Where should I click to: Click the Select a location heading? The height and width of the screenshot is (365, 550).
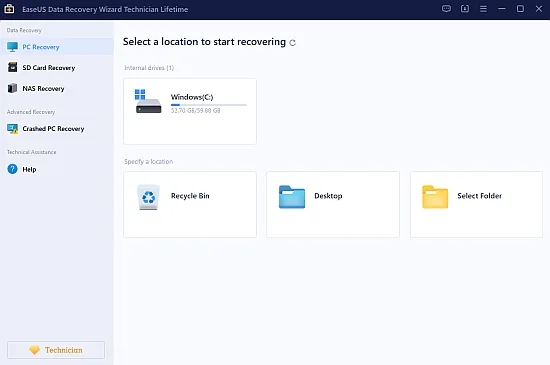(x=204, y=42)
